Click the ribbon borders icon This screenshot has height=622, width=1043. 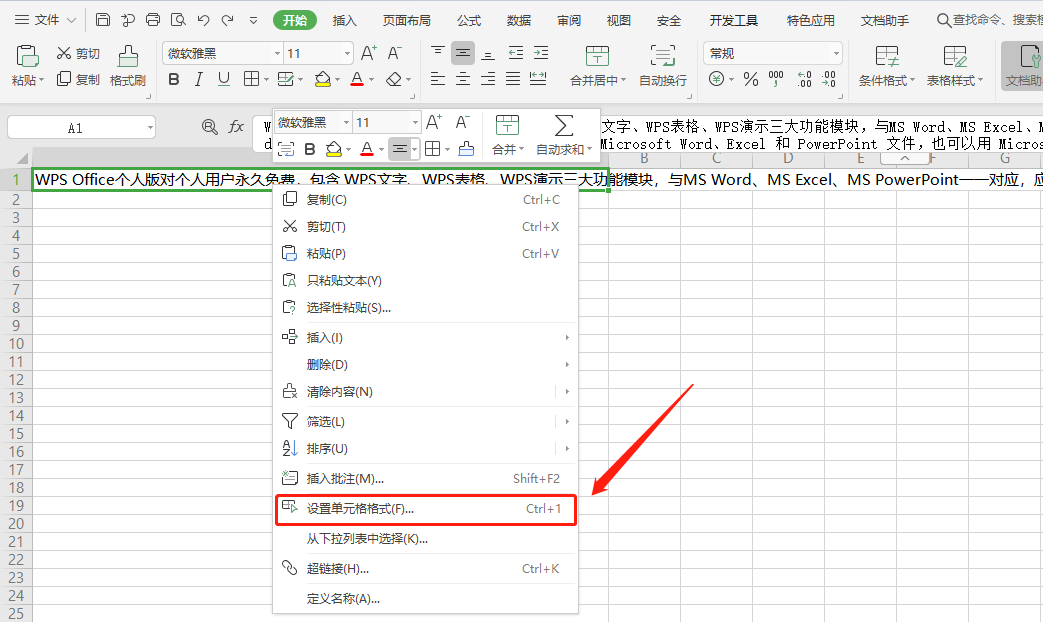(251, 80)
